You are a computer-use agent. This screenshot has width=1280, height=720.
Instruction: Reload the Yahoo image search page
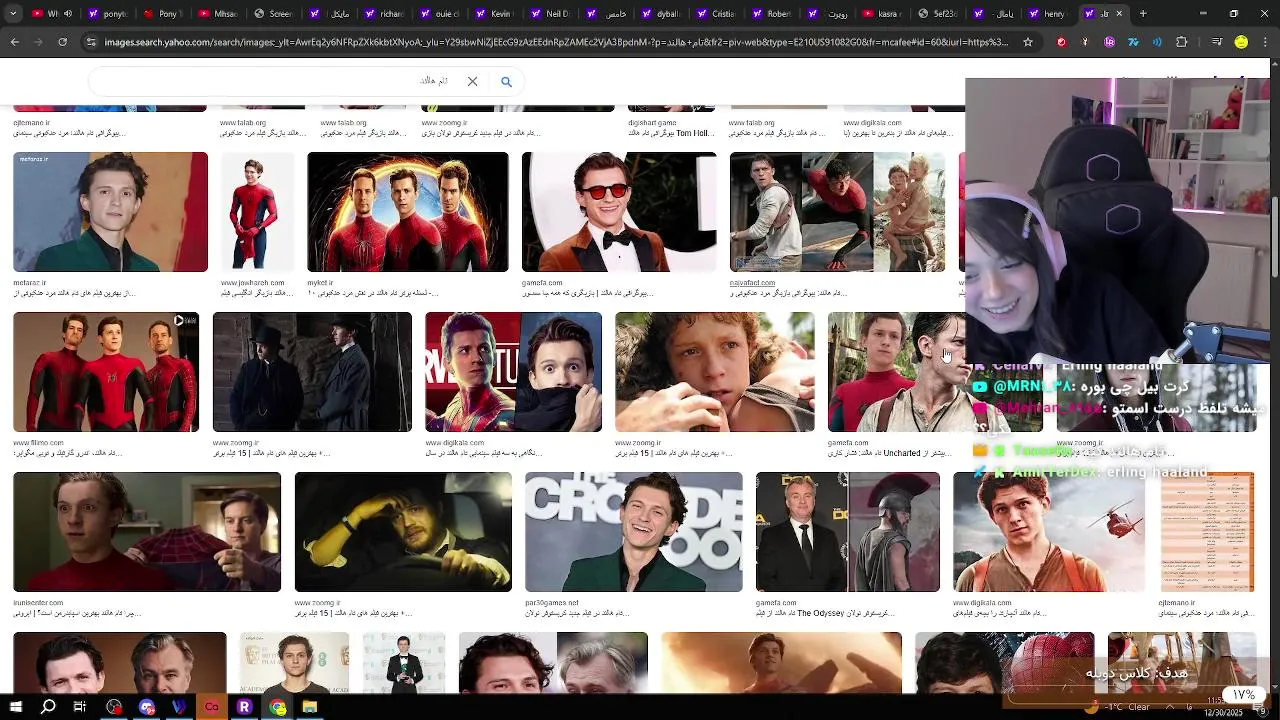(x=62, y=42)
